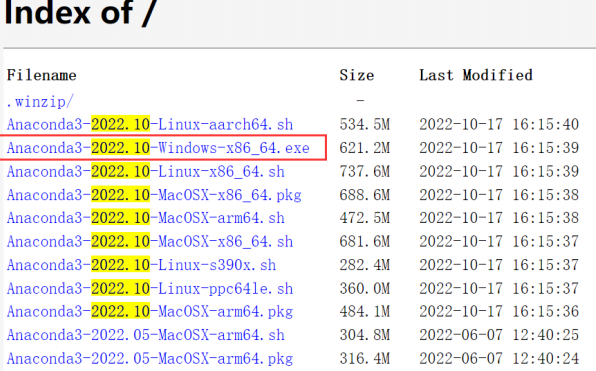Image resolution: width=596 pixels, height=371 pixels.
Task: Select the 688.6M size value
Action: (x=365, y=195)
